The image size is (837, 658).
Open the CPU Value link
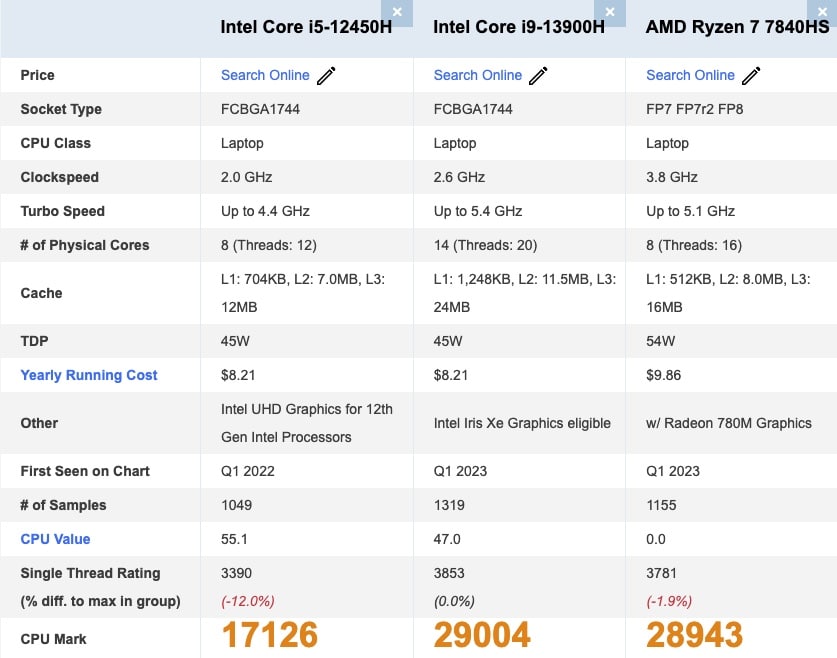pos(55,539)
